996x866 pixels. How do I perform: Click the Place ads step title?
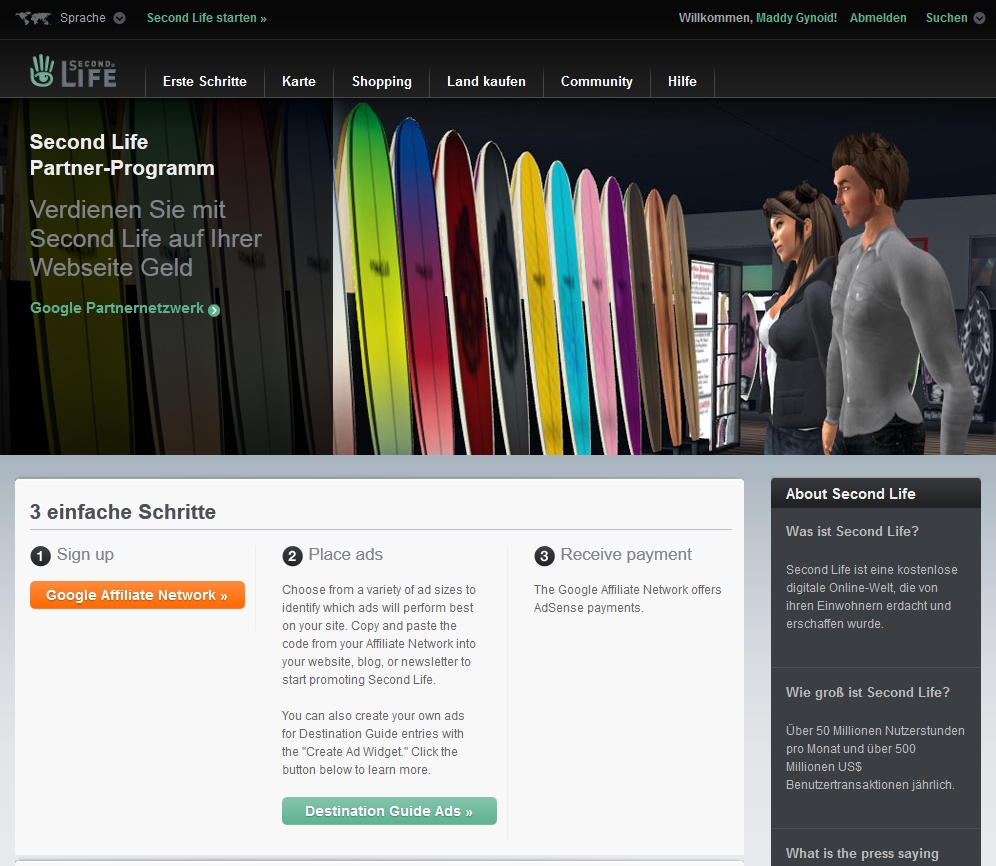click(x=346, y=554)
